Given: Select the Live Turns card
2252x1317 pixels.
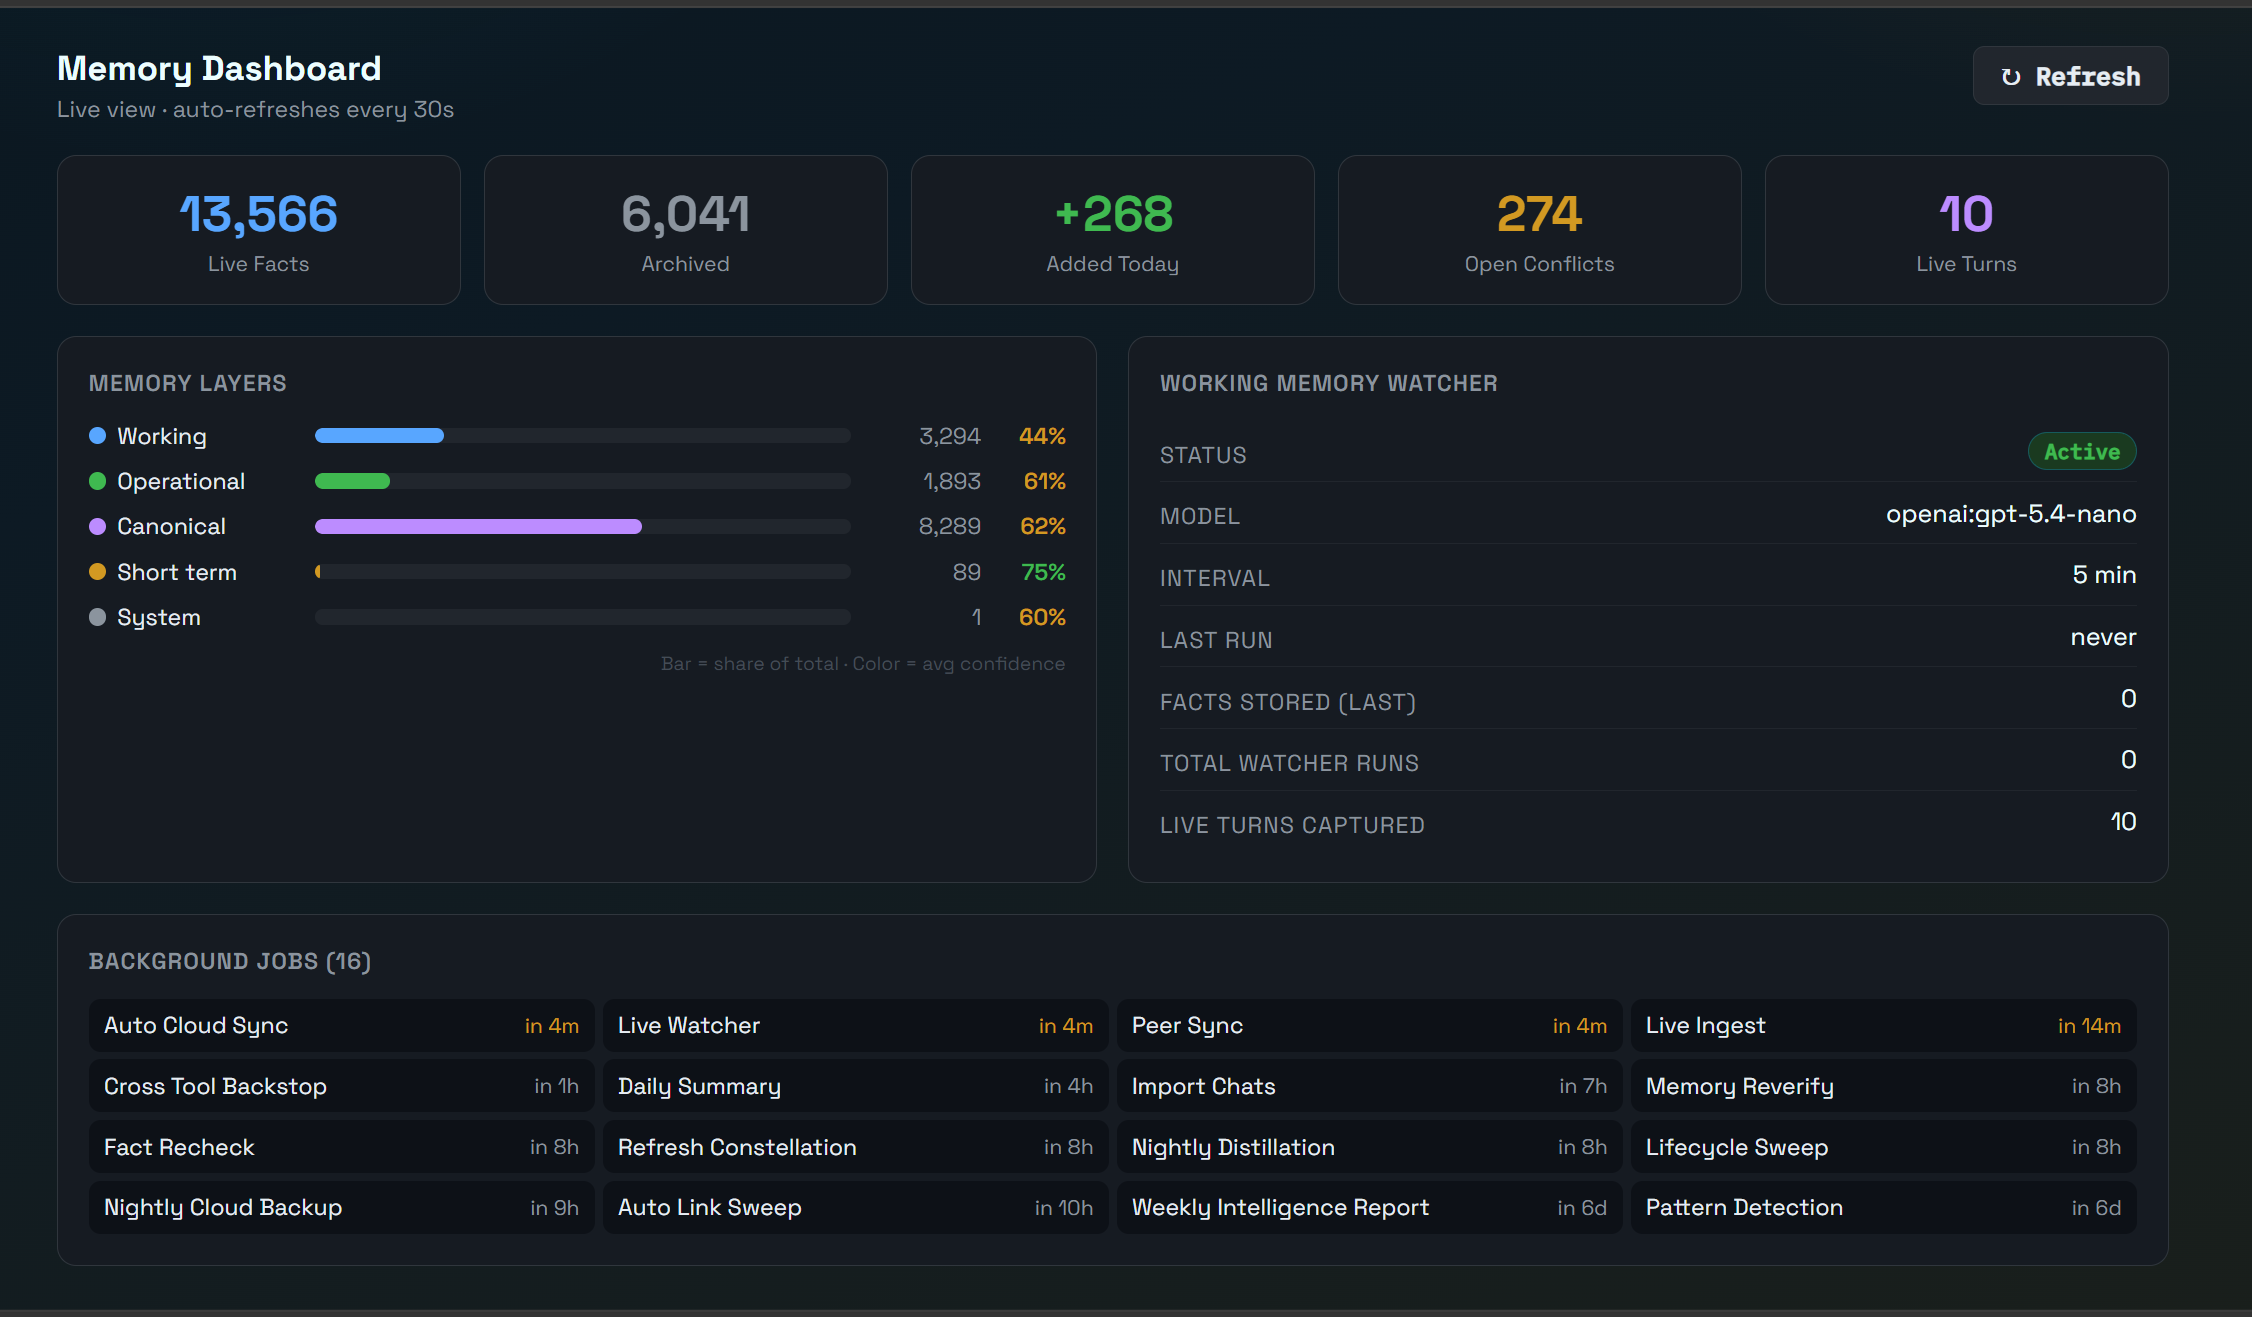Looking at the screenshot, I should click(x=1966, y=230).
